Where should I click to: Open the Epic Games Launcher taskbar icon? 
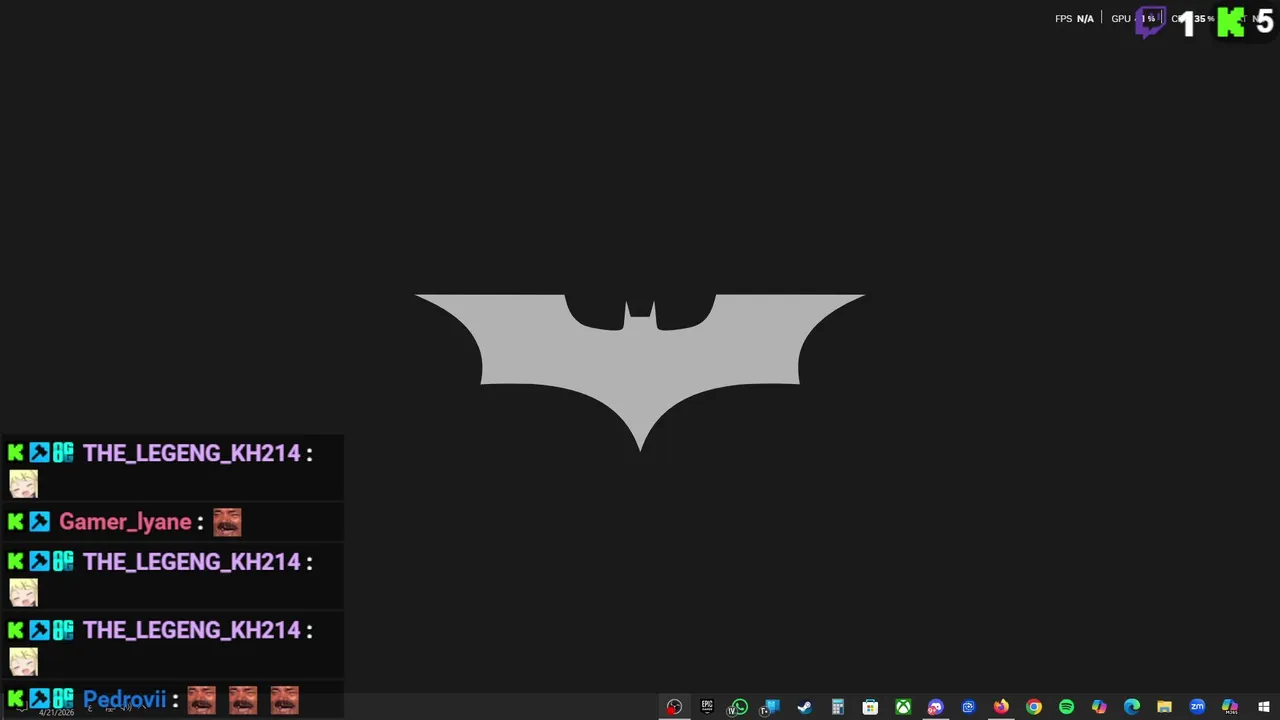(x=707, y=706)
